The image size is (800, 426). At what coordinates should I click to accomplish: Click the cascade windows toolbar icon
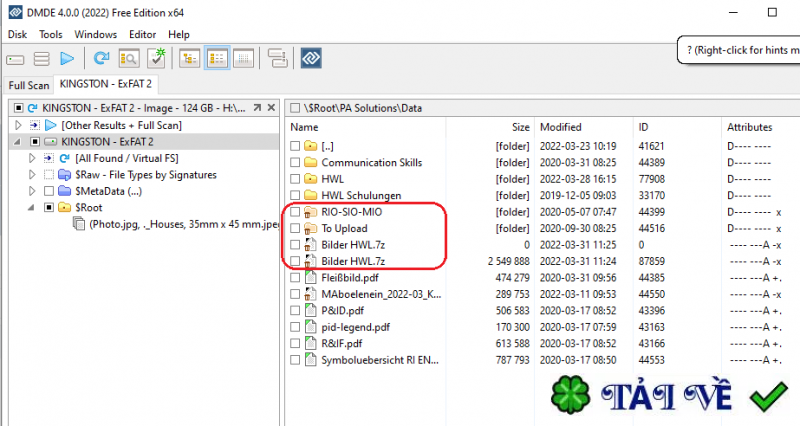coord(278,58)
